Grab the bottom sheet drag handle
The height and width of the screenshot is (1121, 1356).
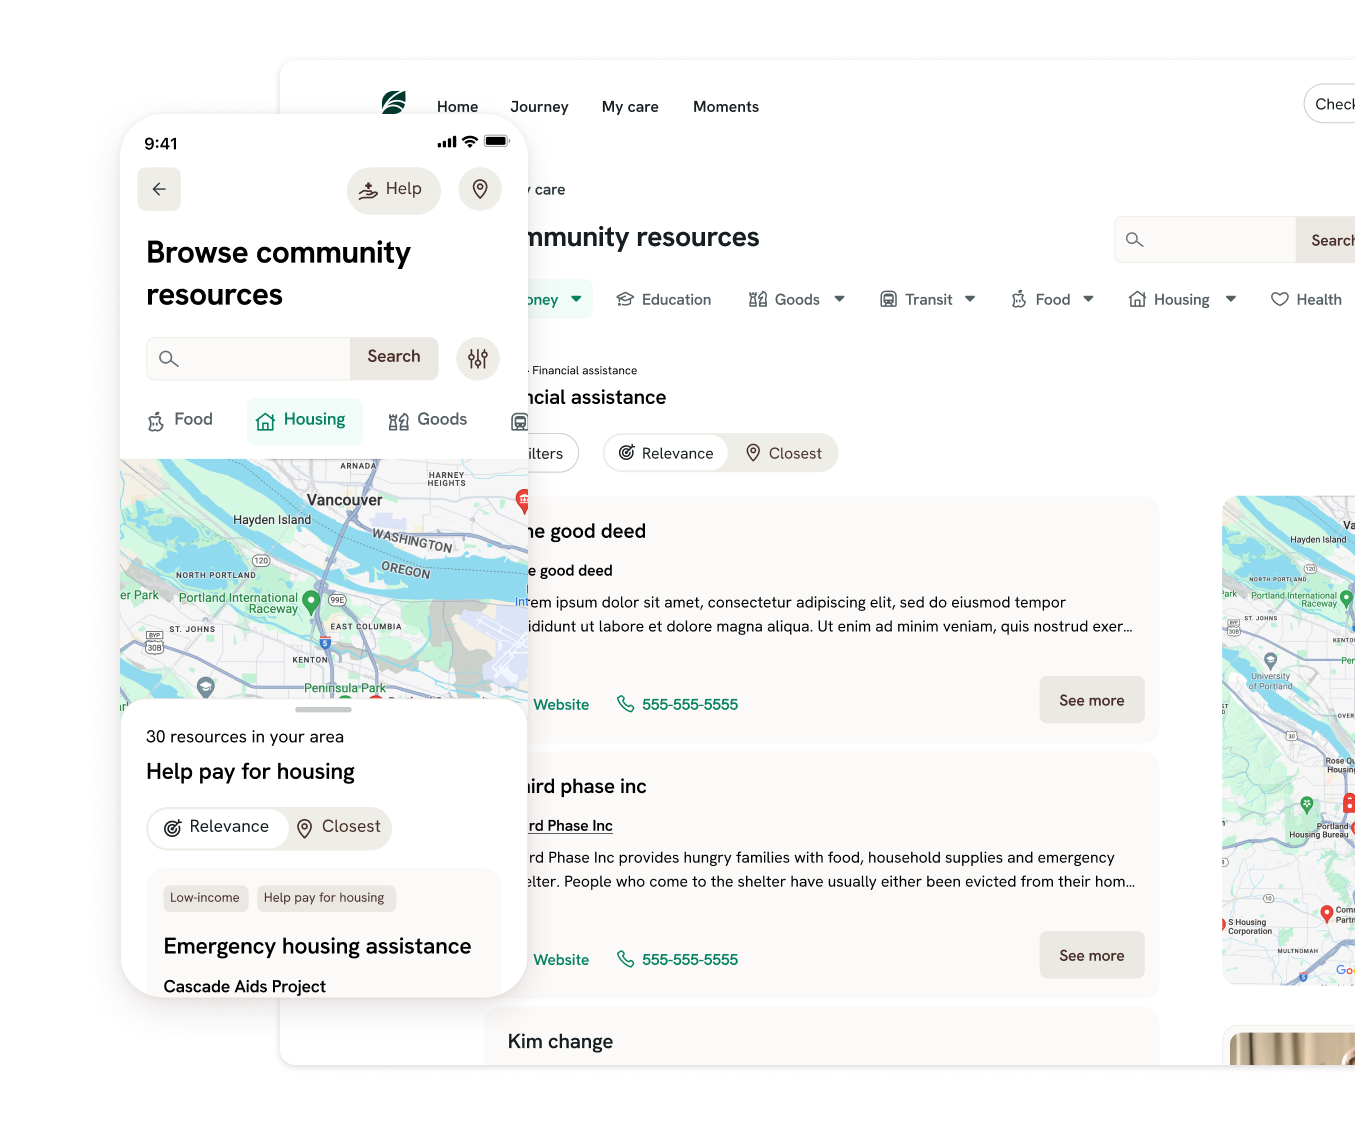(323, 710)
